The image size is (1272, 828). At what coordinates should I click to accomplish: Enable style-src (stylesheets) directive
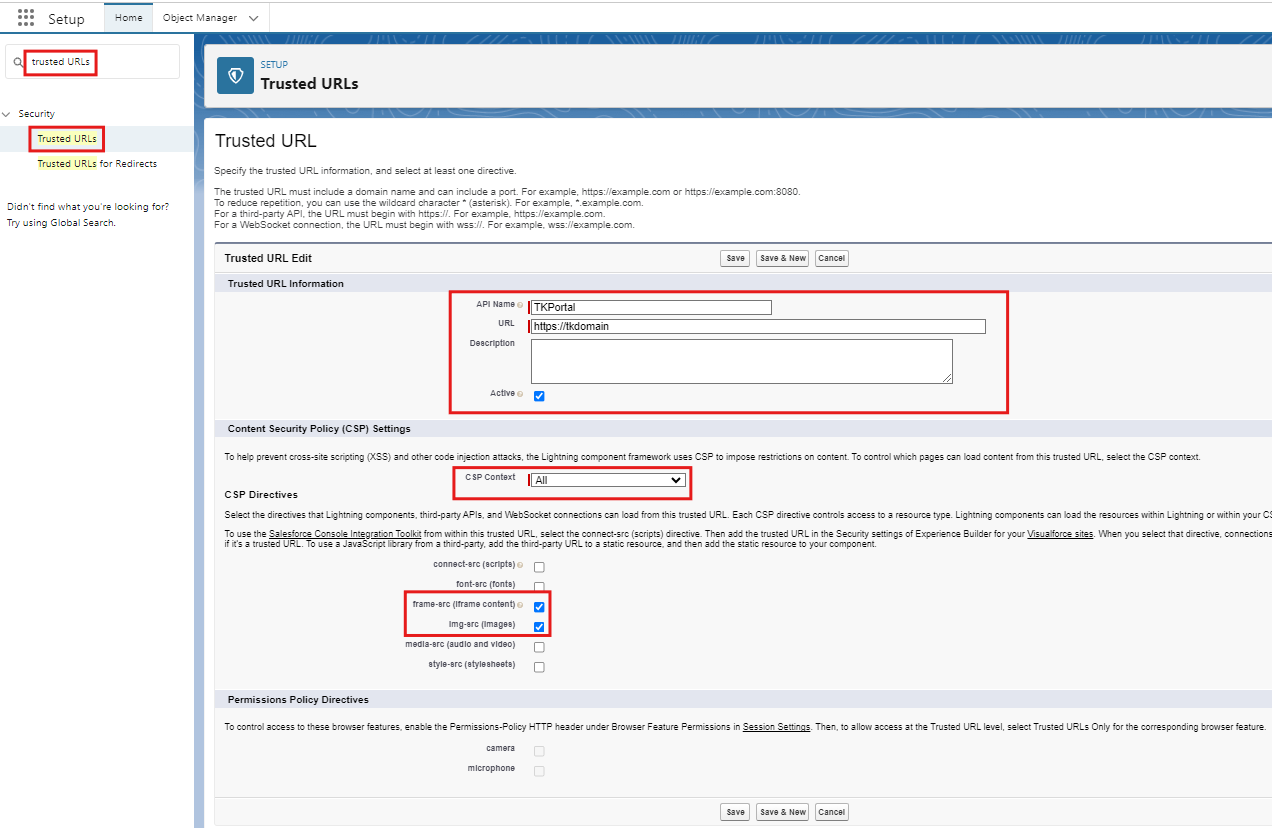539,667
